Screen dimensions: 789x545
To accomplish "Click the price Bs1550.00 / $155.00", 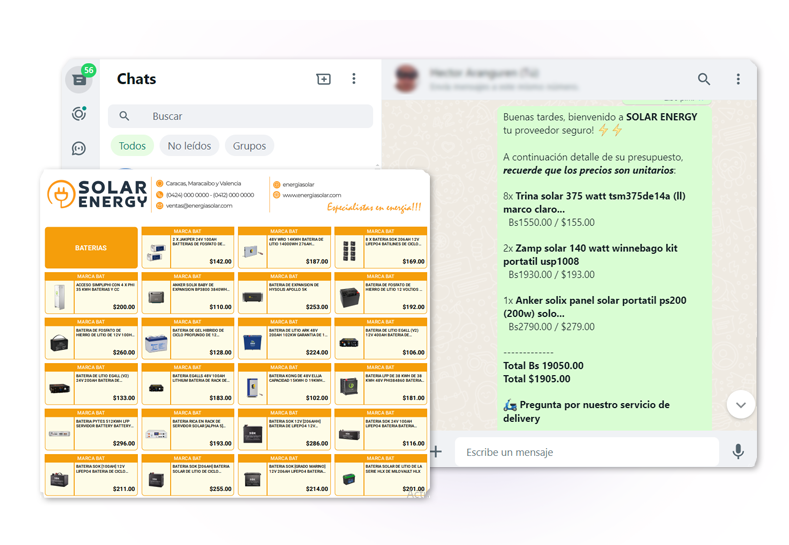I will tap(551, 222).
